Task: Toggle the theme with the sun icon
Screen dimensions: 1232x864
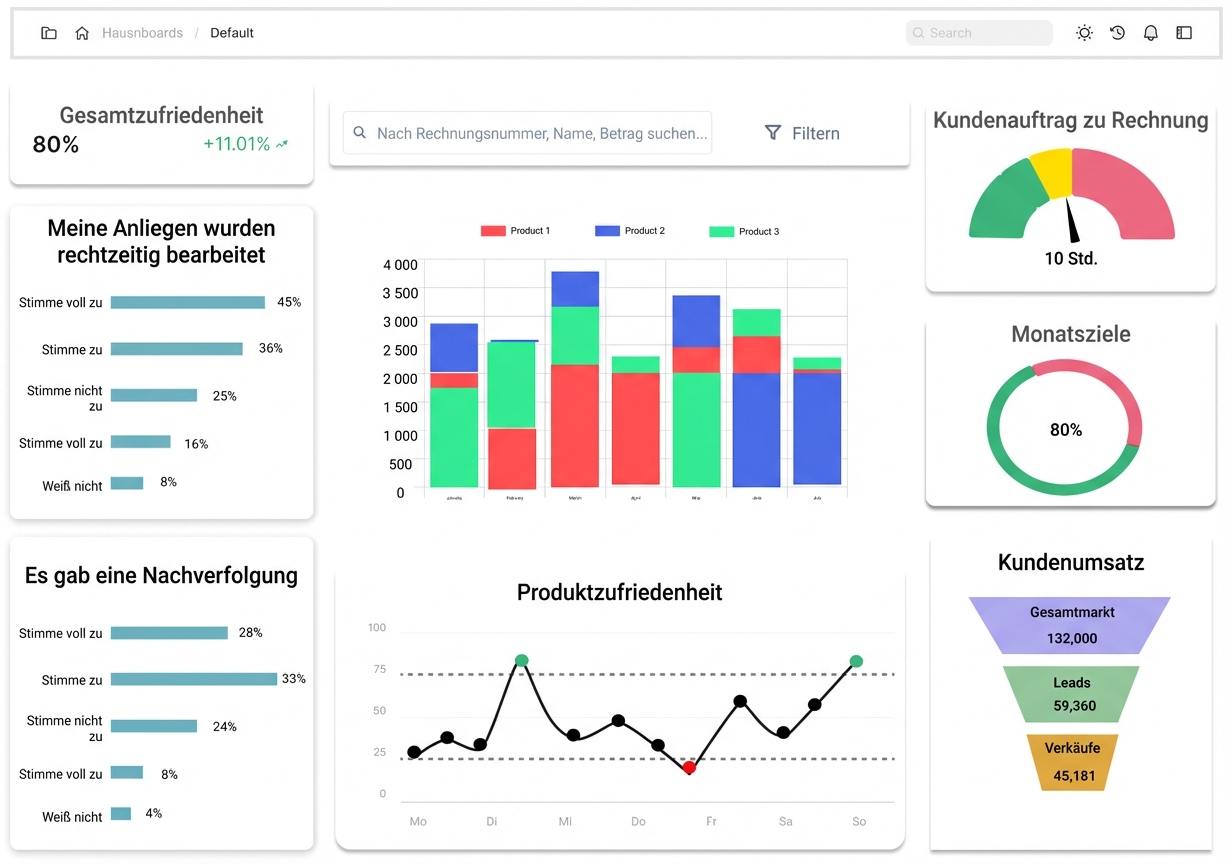Action: 1084,32
